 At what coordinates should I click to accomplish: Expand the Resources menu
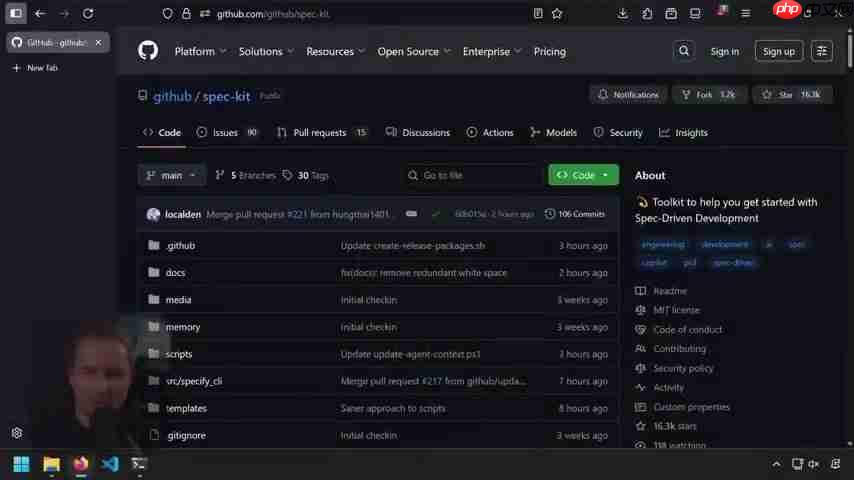coord(336,52)
